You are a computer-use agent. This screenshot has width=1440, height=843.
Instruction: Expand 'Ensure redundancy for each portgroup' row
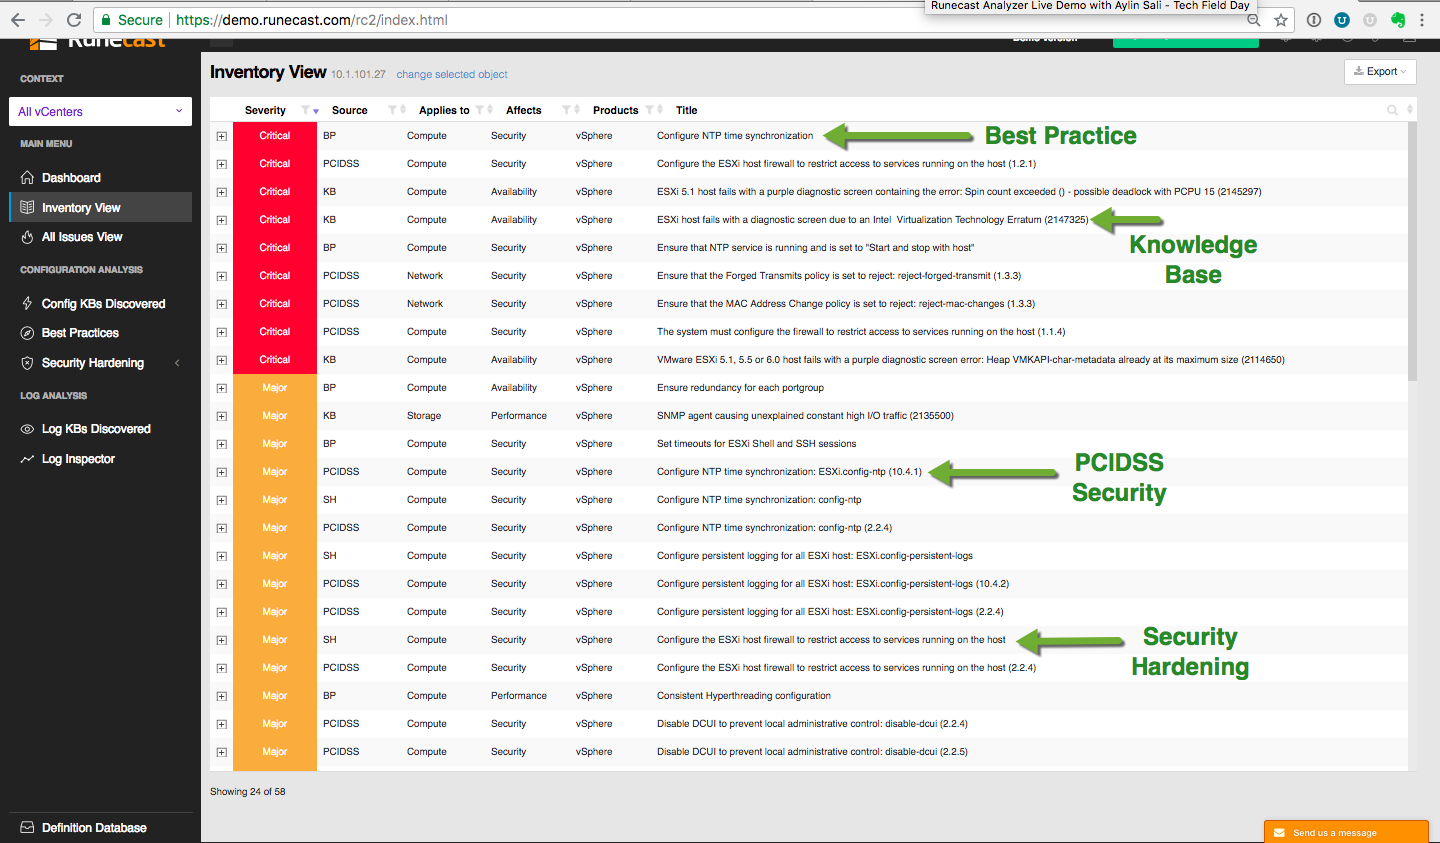tap(222, 388)
